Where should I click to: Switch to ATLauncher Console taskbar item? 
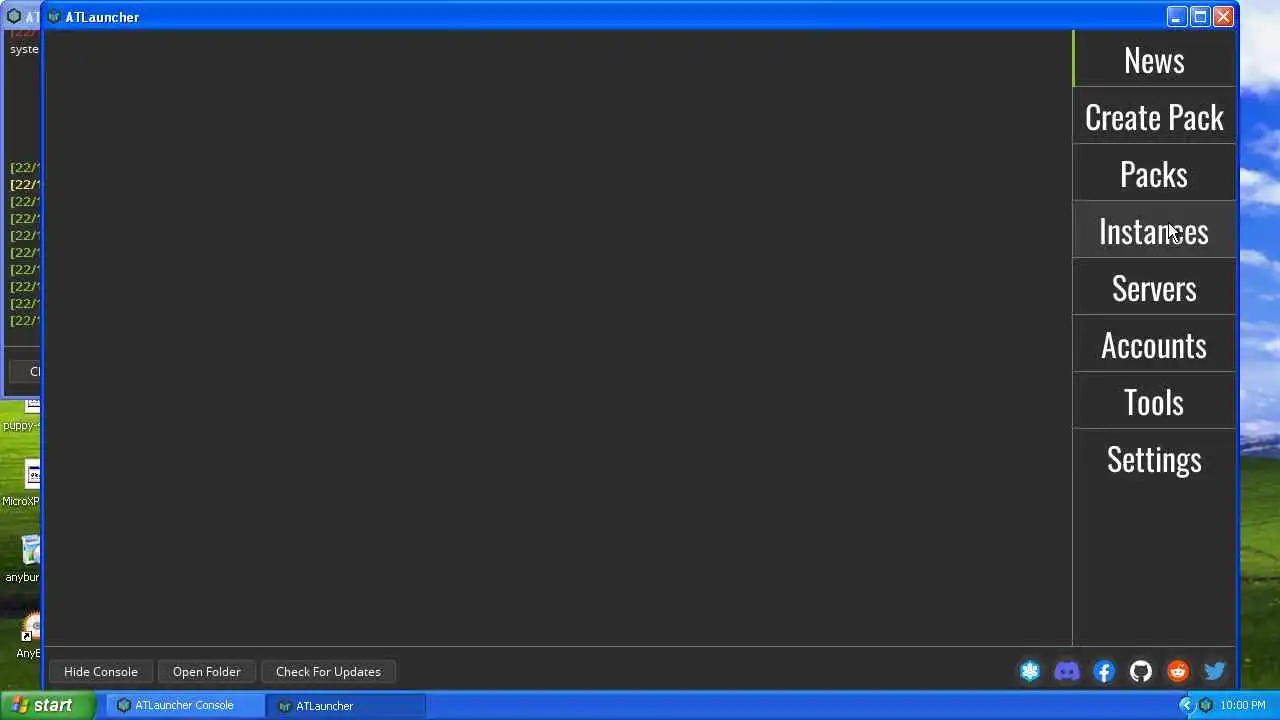click(x=184, y=706)
